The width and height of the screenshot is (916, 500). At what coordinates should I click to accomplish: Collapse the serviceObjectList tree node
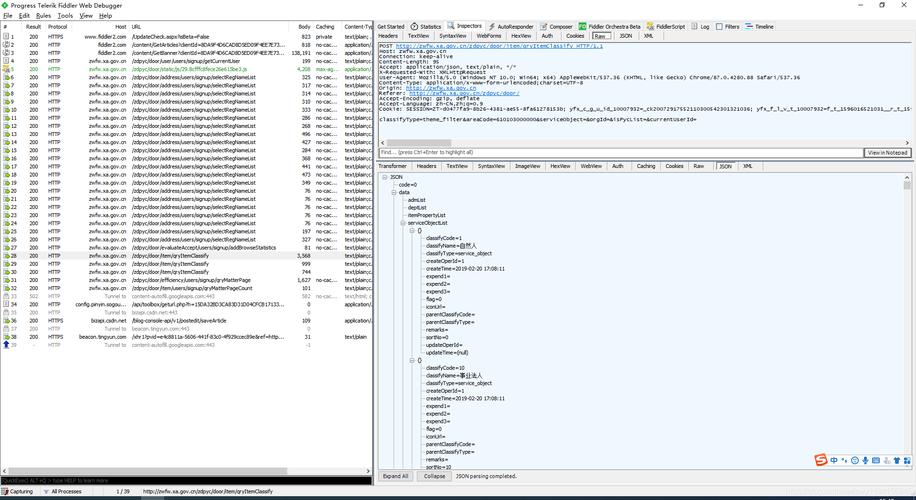[x=402, y=223]
